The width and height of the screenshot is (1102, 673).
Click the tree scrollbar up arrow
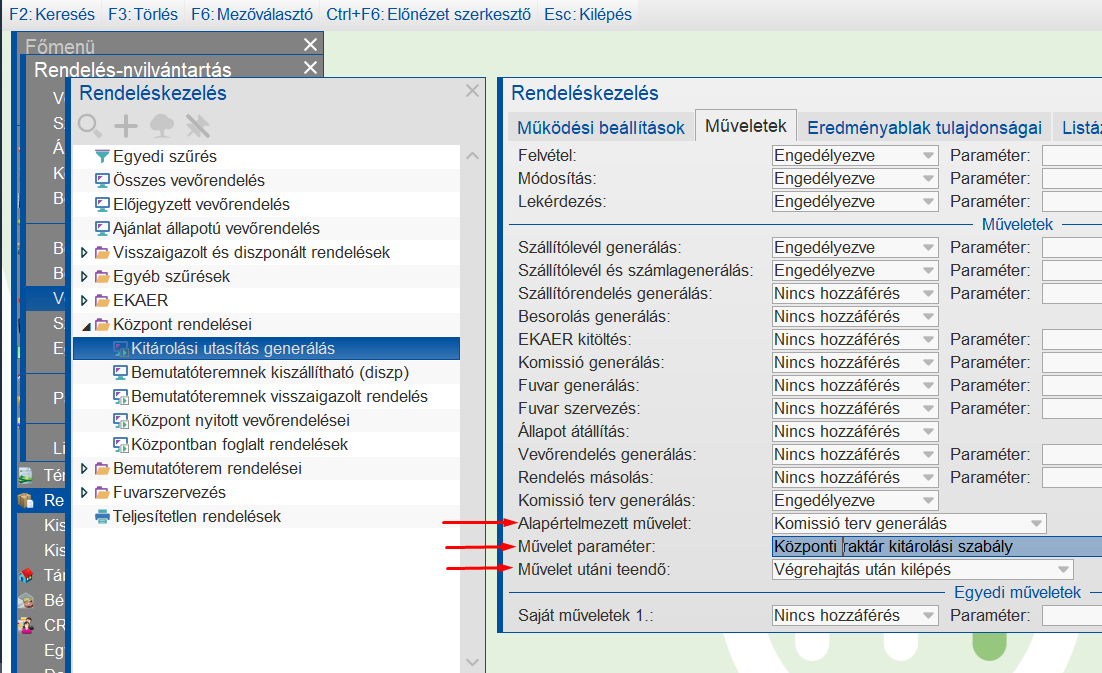pos(472,156)
